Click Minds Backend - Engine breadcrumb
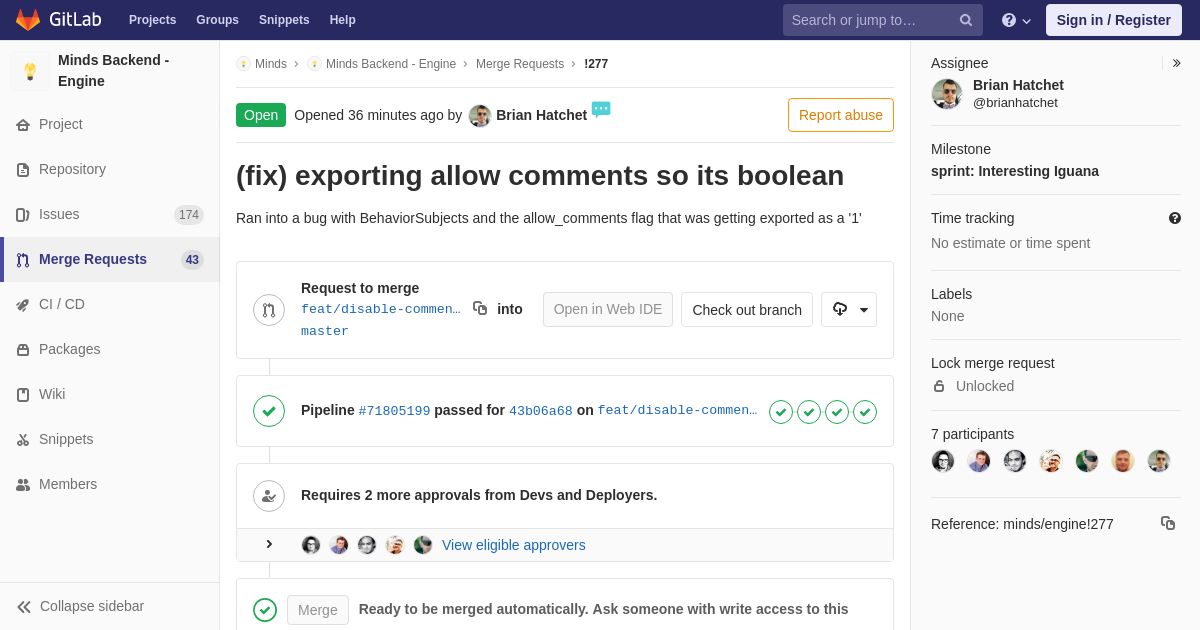1200x630 pixels. [390, 64]
